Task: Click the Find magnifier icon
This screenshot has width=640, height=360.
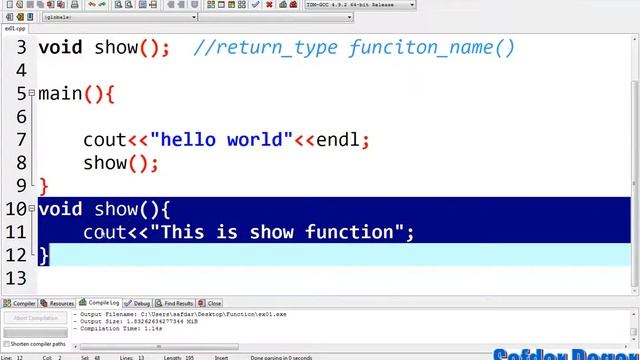Action: (118, 4)
